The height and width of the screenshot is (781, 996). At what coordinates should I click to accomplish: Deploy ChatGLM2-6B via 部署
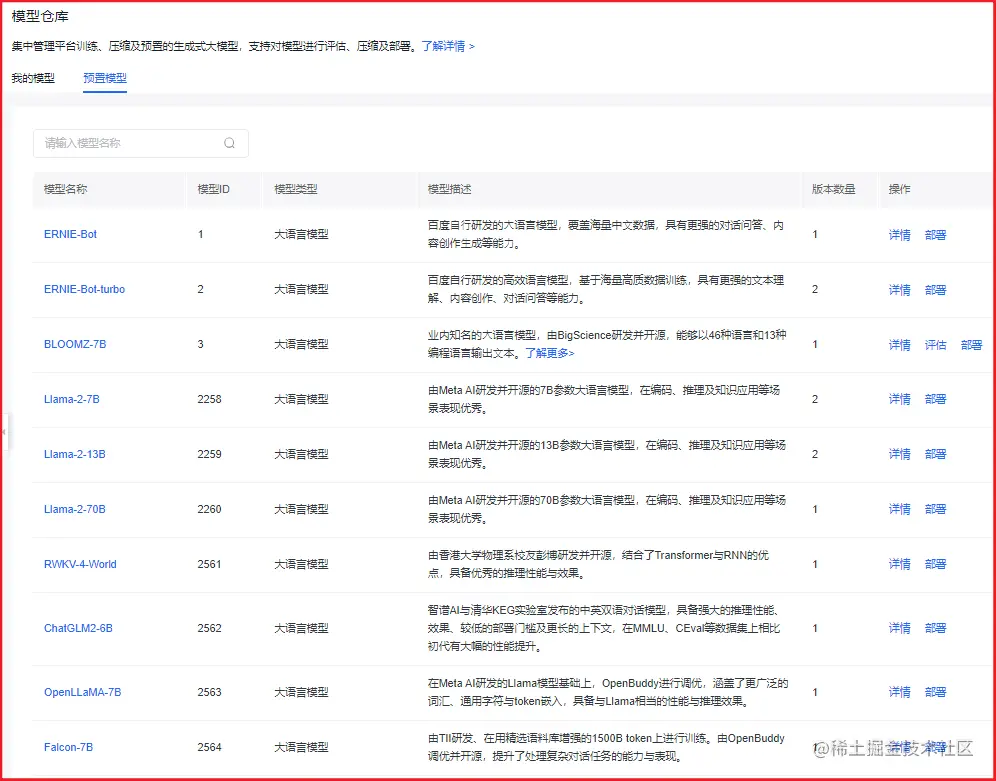(x=936, y=628)
